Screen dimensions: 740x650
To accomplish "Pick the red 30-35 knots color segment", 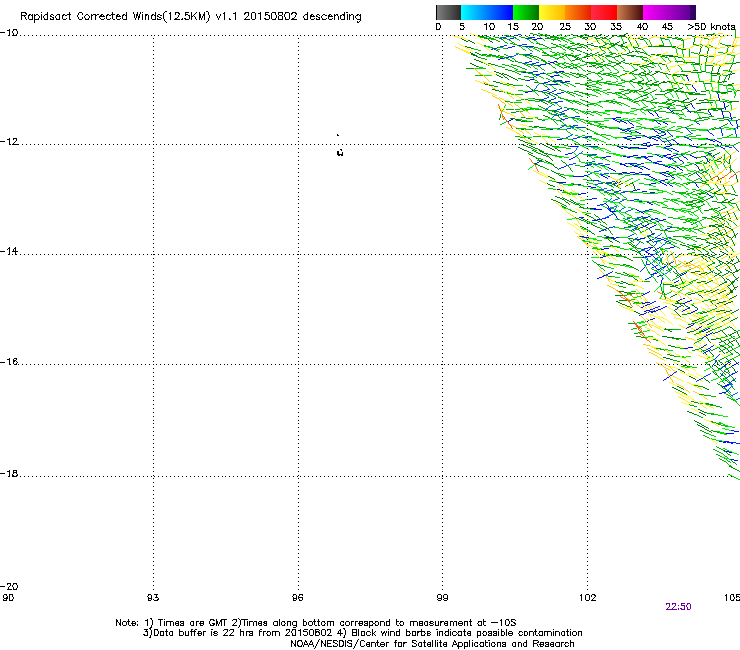I will [604, 12].
